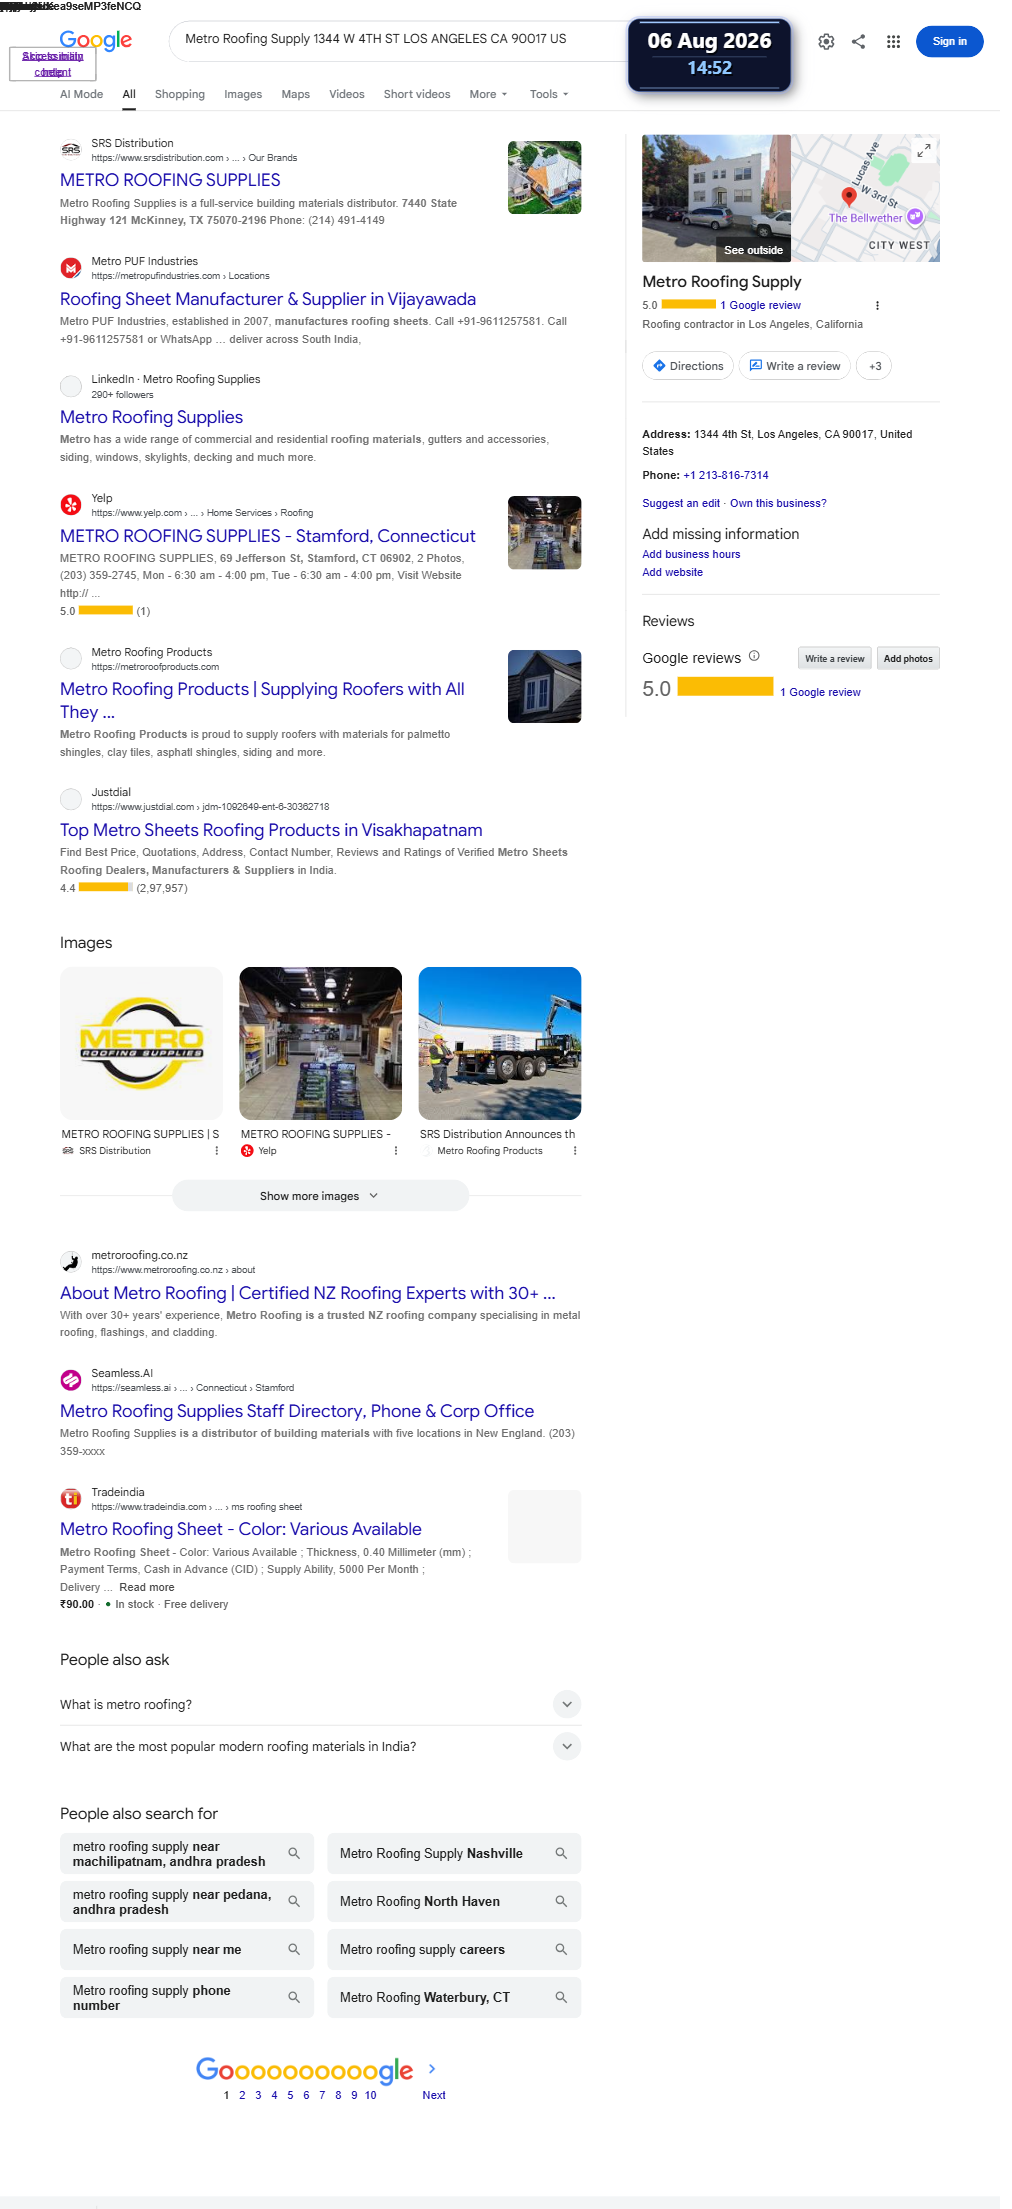1012x2209 pixels.
Task: Open the Google apps grid icon
Action: pos(894,42)
